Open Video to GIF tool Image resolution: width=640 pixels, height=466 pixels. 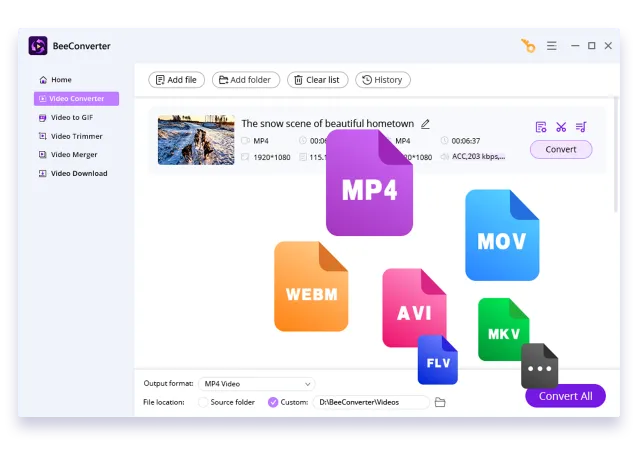click(x=66, y=118)
